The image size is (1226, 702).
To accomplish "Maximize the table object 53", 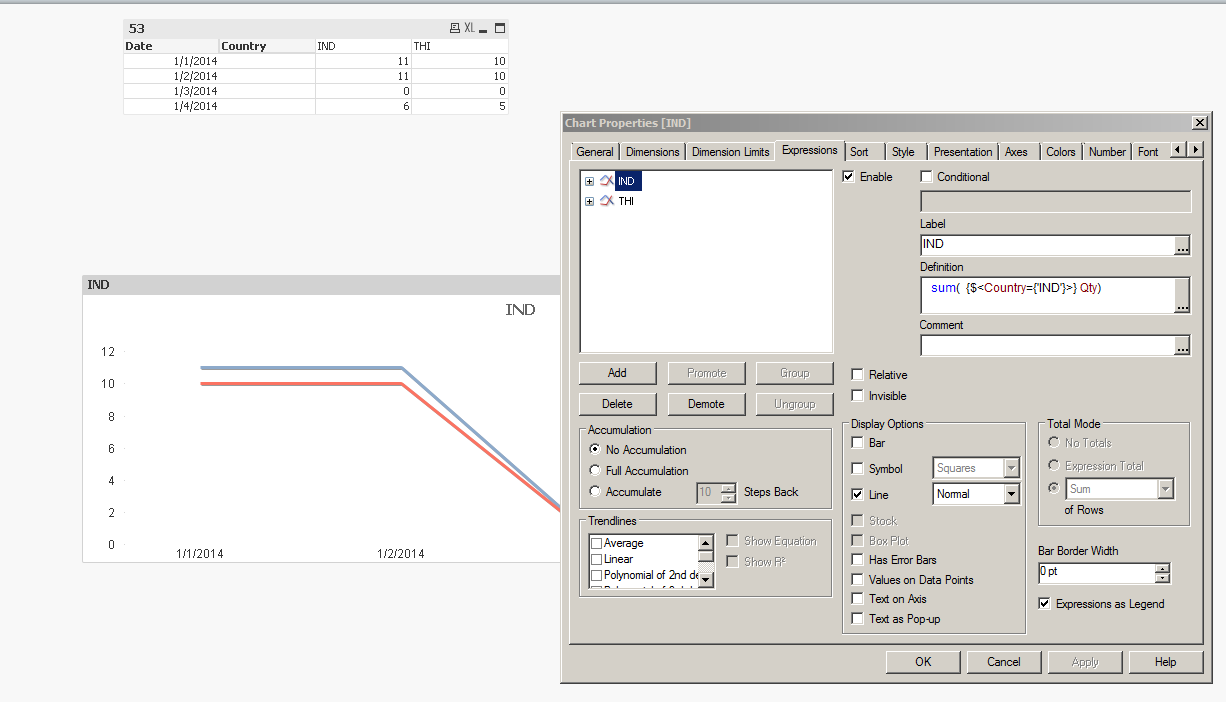I will point(500,28).
